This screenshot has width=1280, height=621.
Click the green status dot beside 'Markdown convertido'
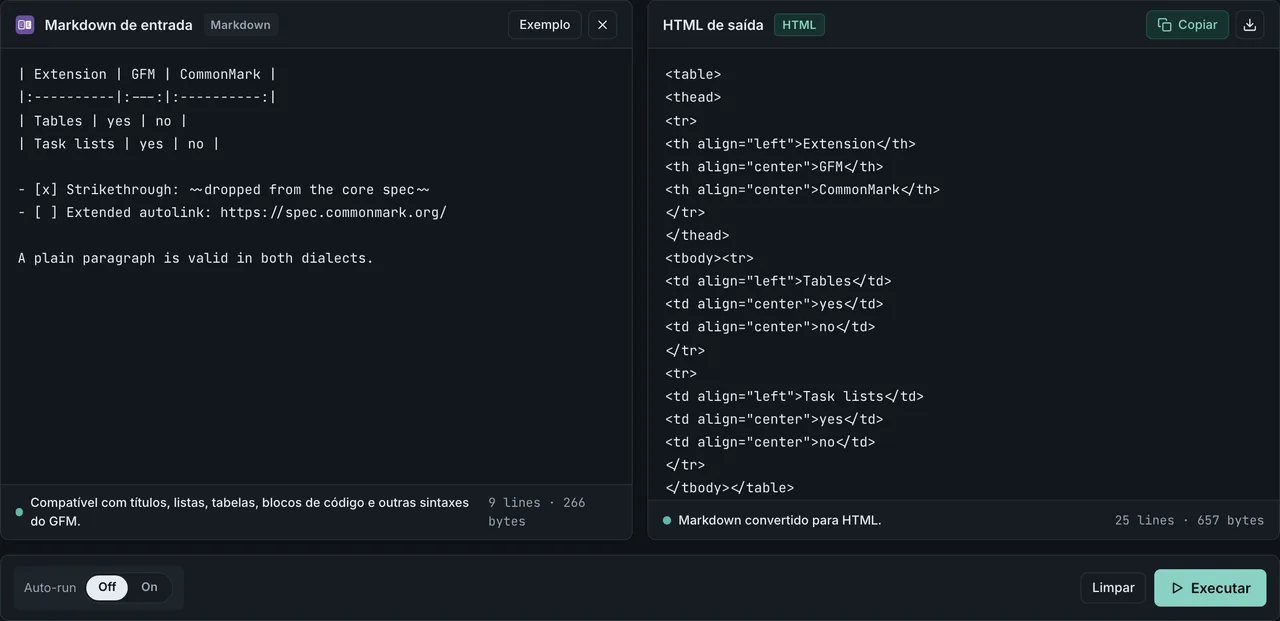pos(667,520)
